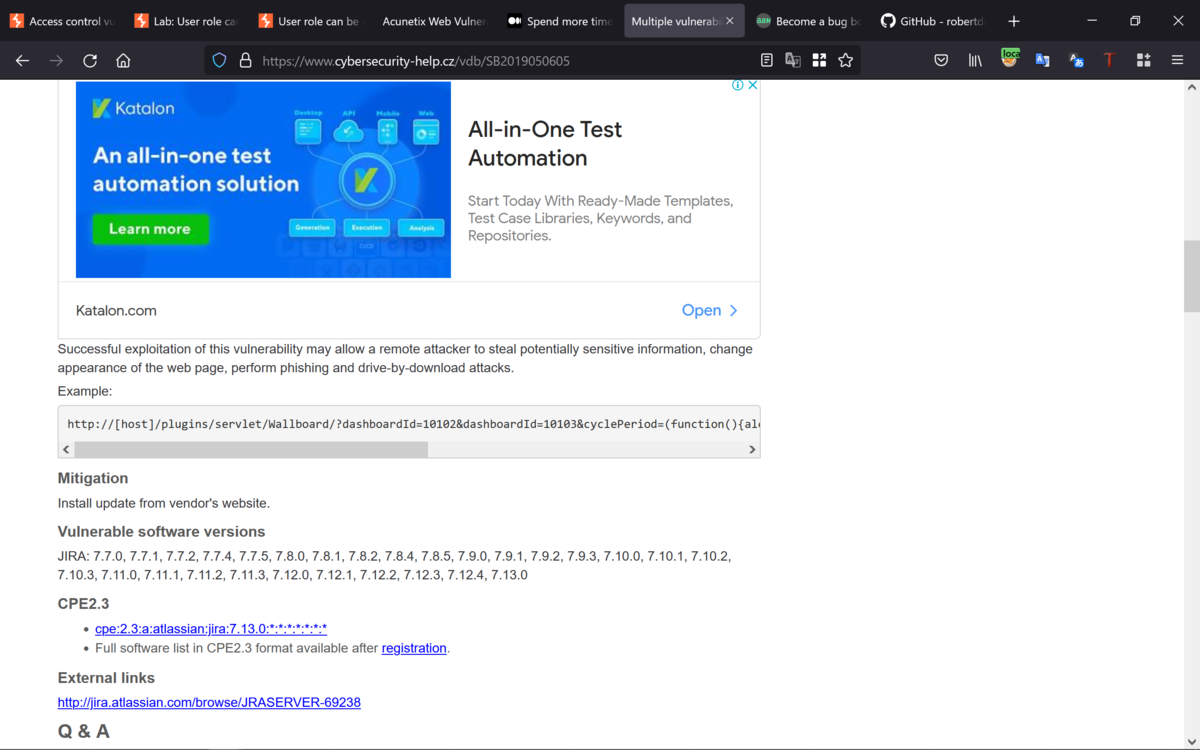Click the page vertical scrollbar thumb

[1191, 277]
